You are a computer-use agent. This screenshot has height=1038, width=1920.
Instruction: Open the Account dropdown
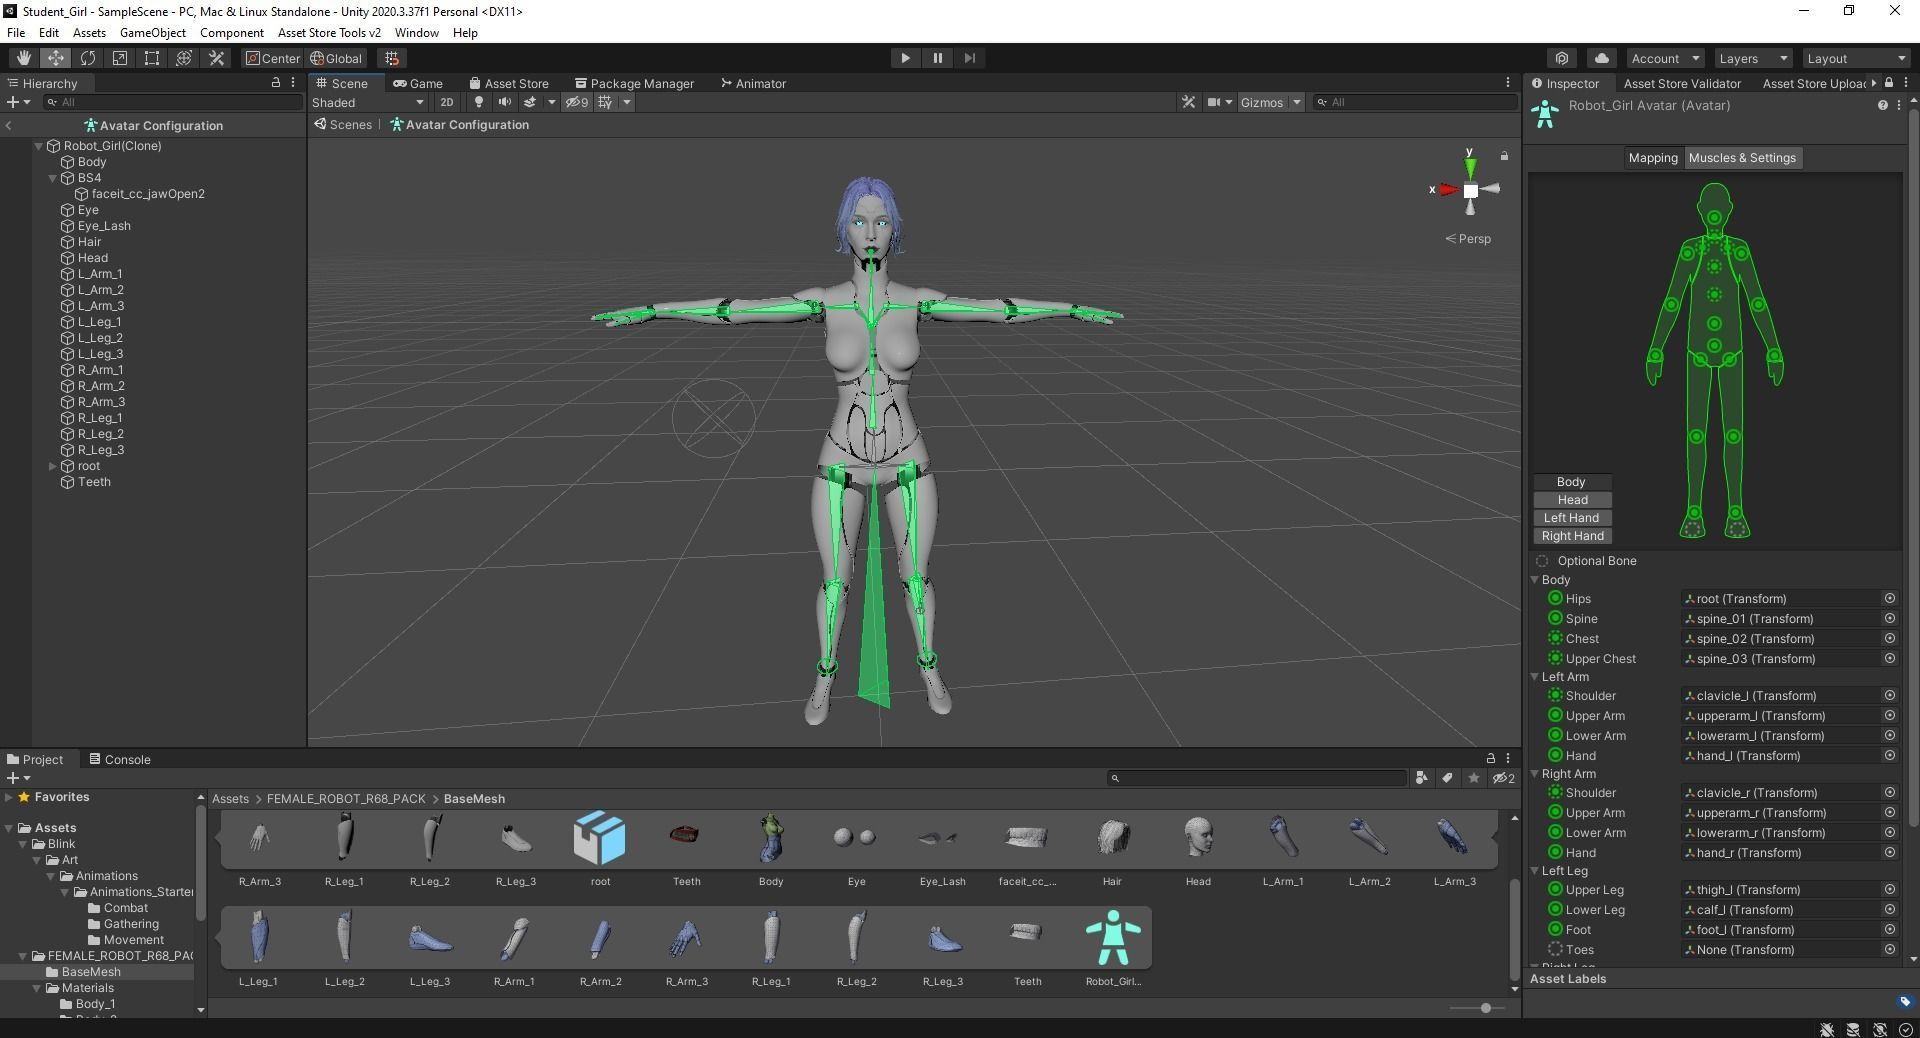tap(1664, 58)
